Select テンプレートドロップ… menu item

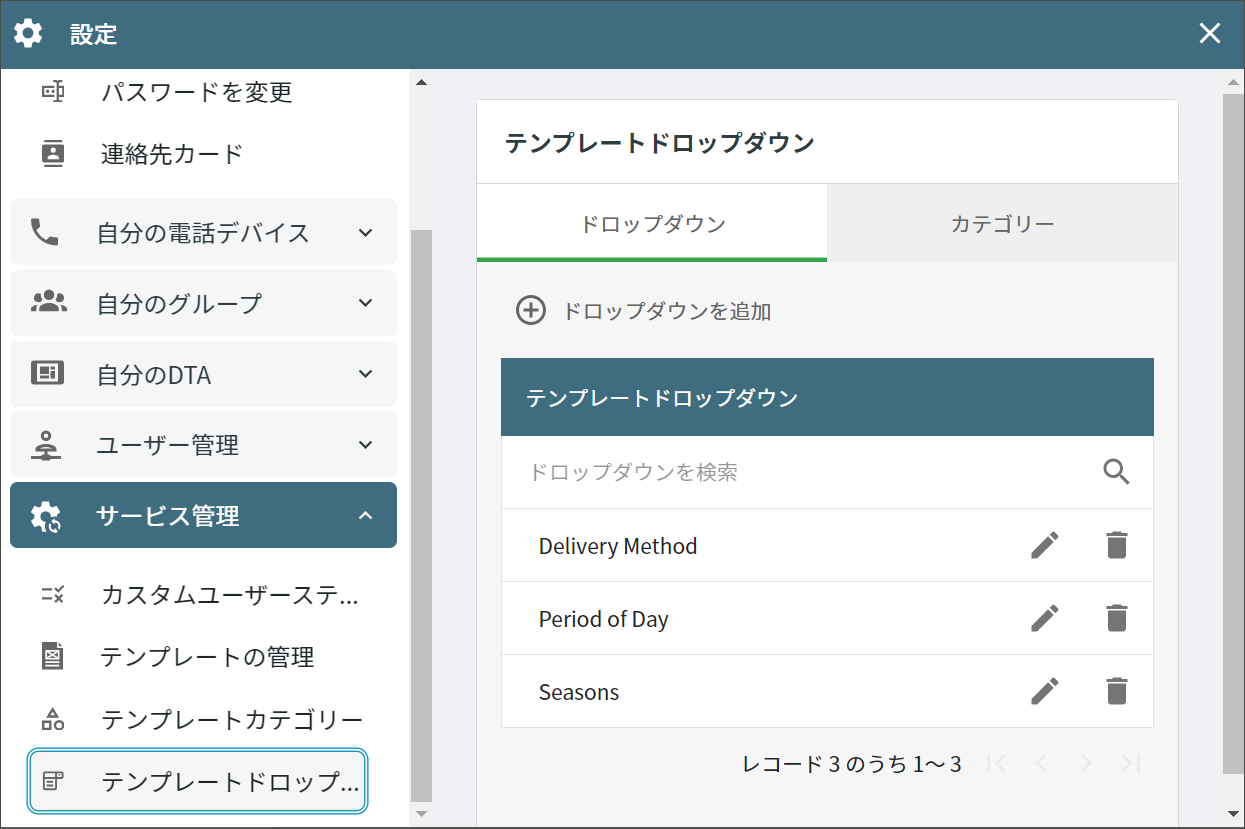tap(198, 781)
